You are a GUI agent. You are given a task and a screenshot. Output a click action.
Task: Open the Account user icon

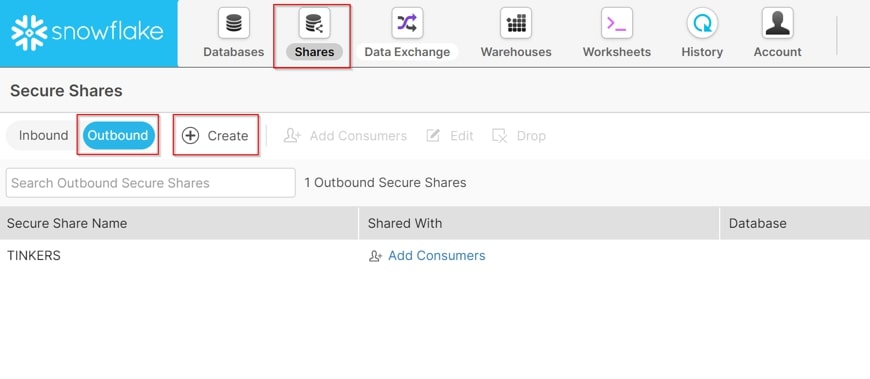click(x=777, y=23)
